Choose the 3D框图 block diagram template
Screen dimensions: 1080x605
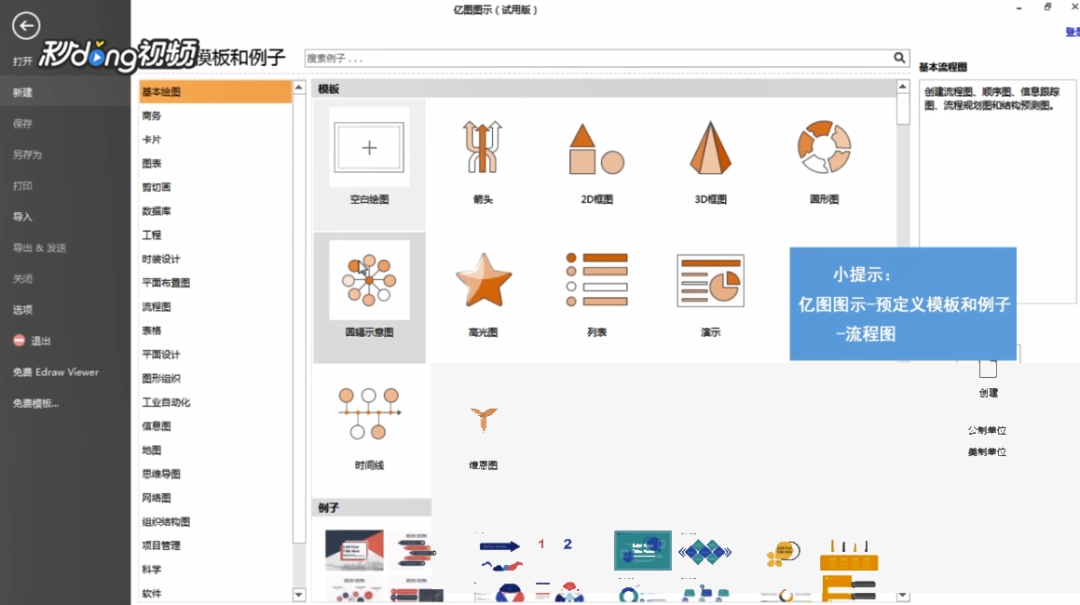[x=710, y=161]
